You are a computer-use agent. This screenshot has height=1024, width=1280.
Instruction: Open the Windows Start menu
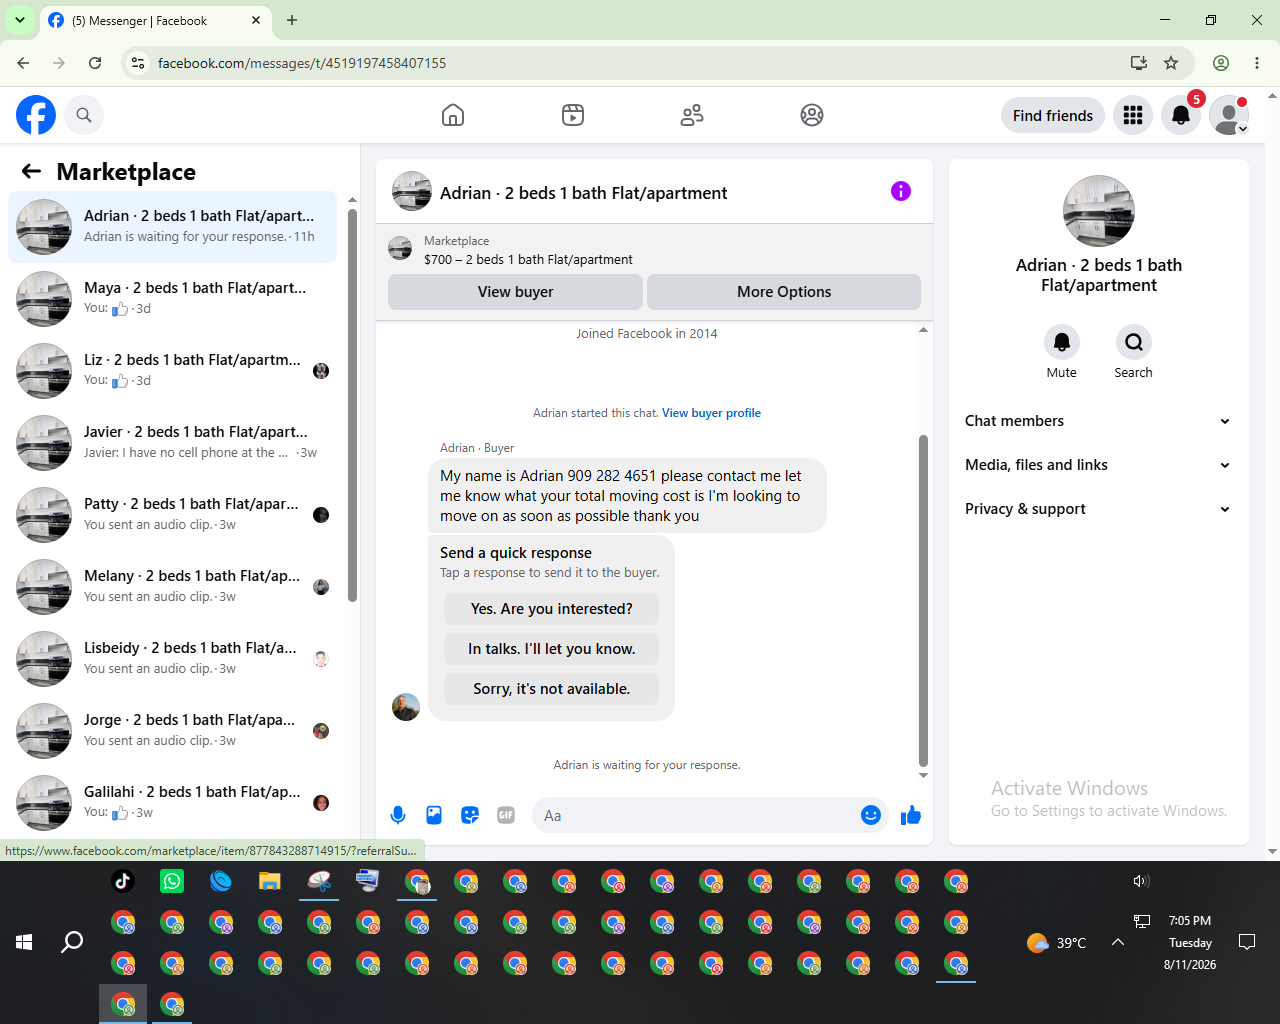click(x=24, y=942)
